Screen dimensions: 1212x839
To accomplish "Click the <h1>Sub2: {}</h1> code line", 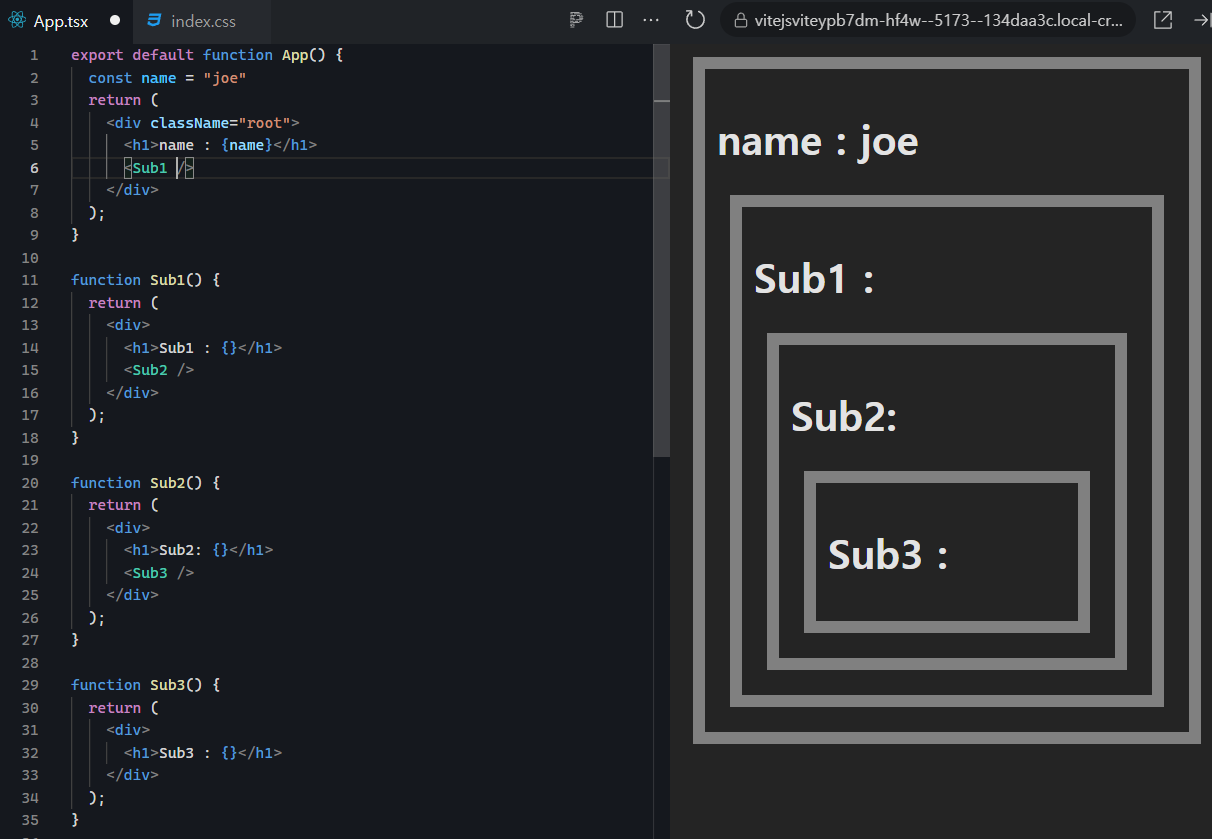I will coord(198,550).
